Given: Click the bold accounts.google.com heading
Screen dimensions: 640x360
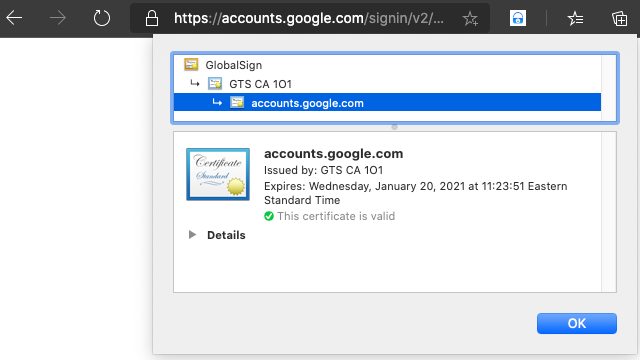Looking at the screenshot, I should 333,153.
